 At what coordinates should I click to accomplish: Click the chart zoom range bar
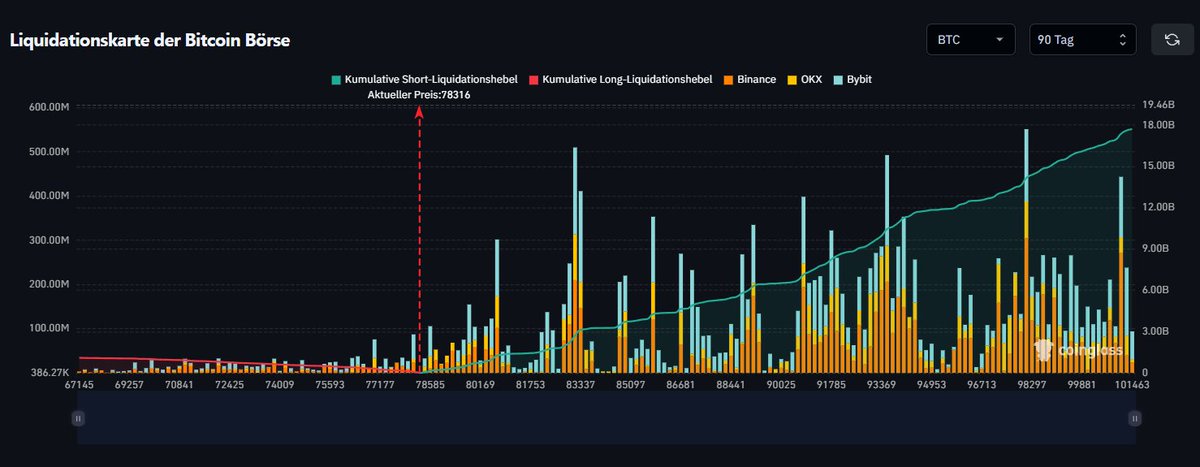[605, 418]
